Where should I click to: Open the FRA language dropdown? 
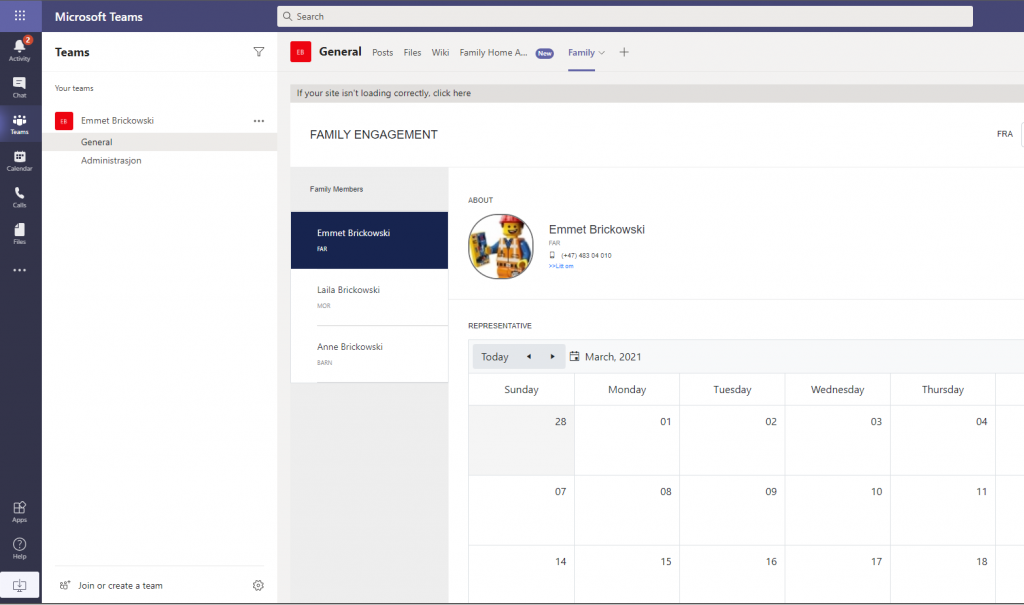point(1005,134)
